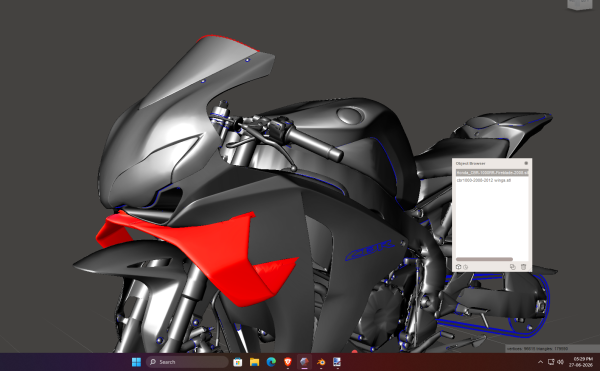The width and height of the screenshot is (600, 371).
Task: Select the Honda CBR Fireblade object entry
Action: pos(492,172)
